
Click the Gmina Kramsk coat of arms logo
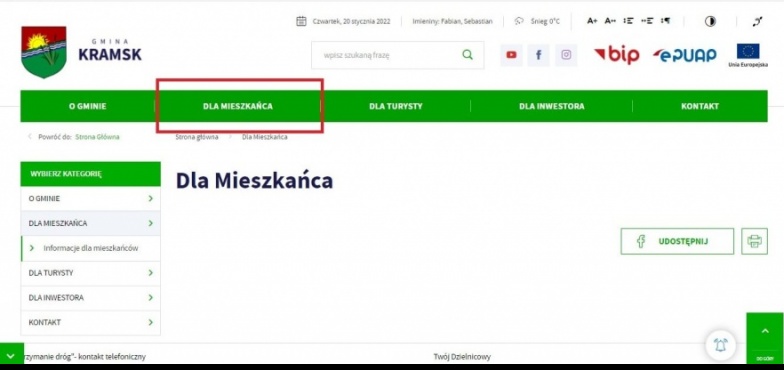click(x=44, y=52)
